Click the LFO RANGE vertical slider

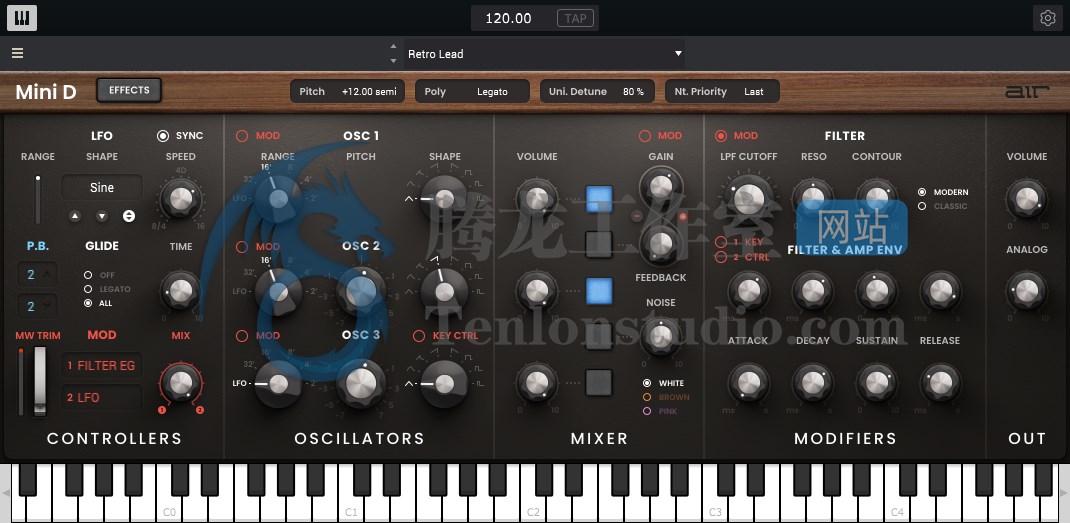38,199
